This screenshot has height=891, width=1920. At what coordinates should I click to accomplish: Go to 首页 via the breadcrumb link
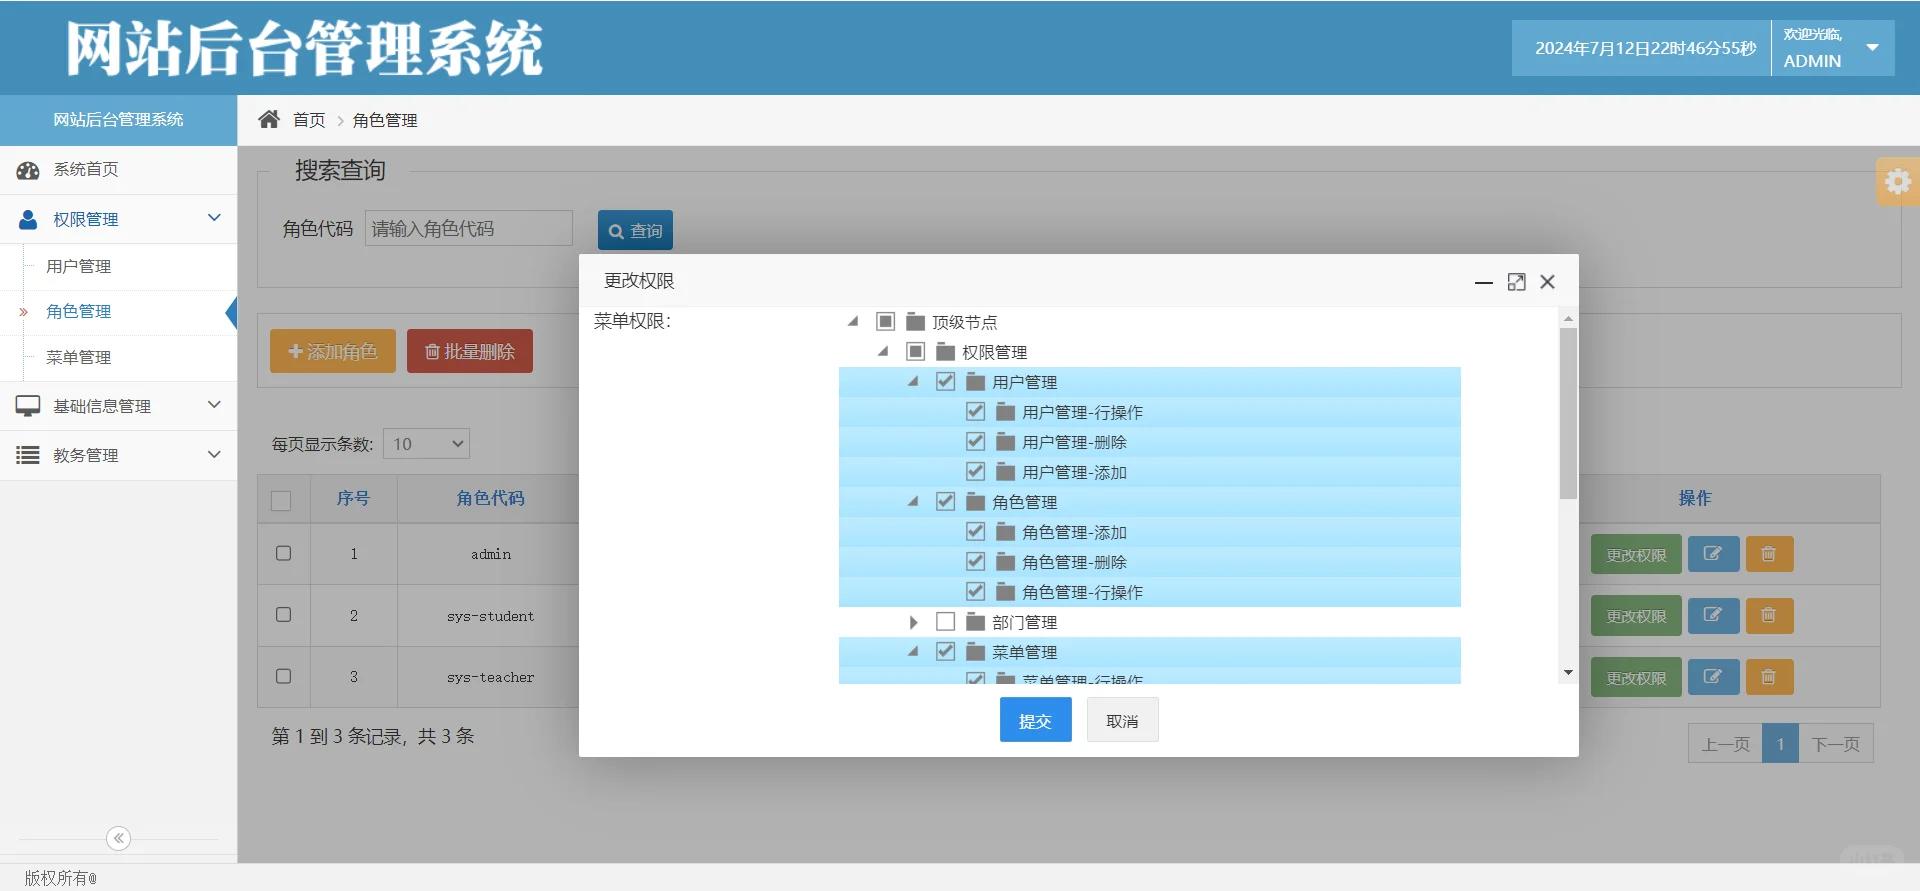click(x=309, y=120)
